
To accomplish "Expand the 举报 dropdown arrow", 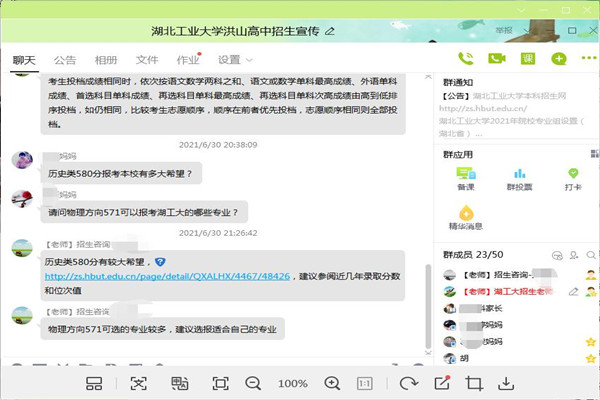I will coord(527,30).
